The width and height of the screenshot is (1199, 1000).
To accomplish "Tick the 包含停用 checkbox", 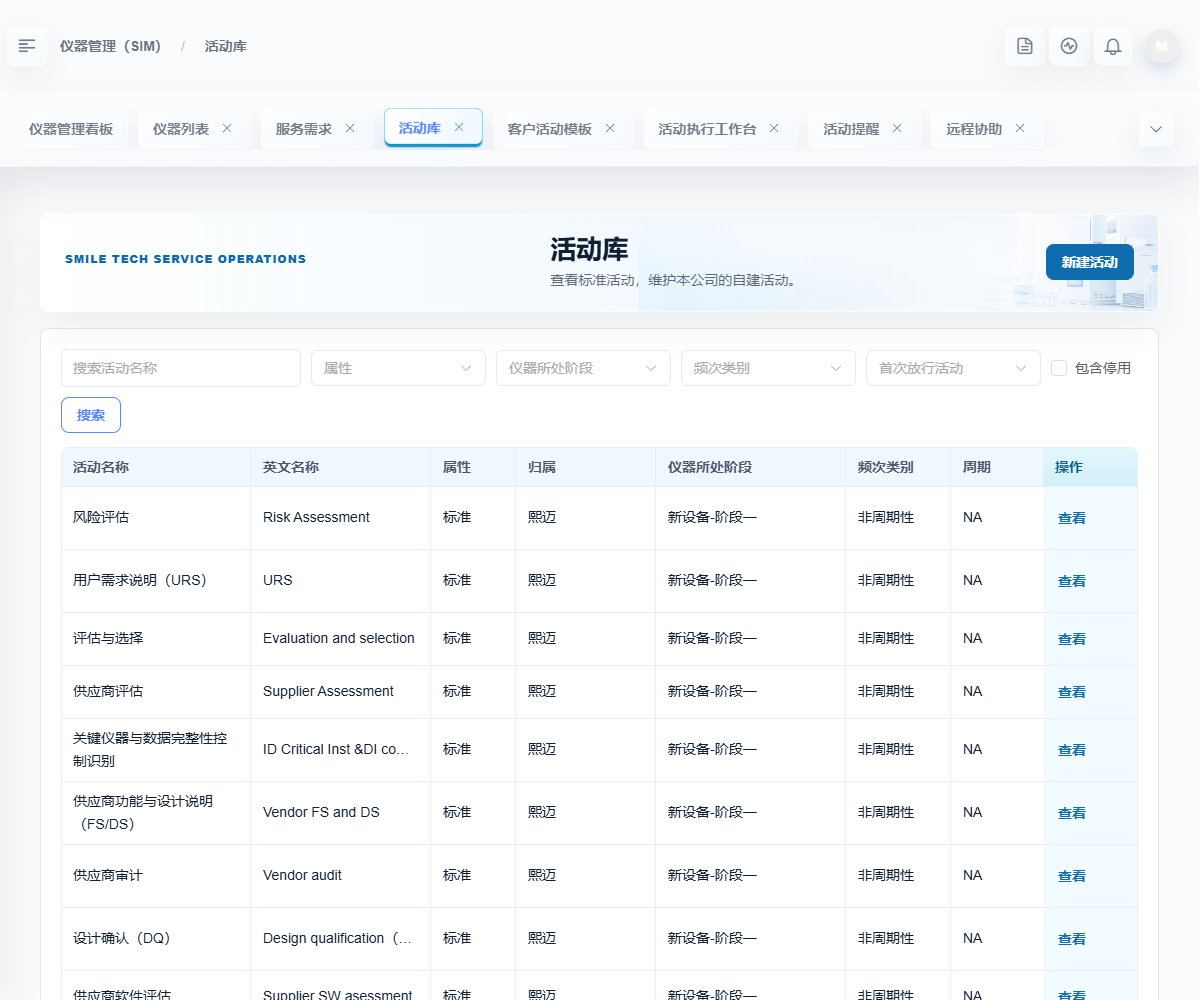I will 1059,368.
